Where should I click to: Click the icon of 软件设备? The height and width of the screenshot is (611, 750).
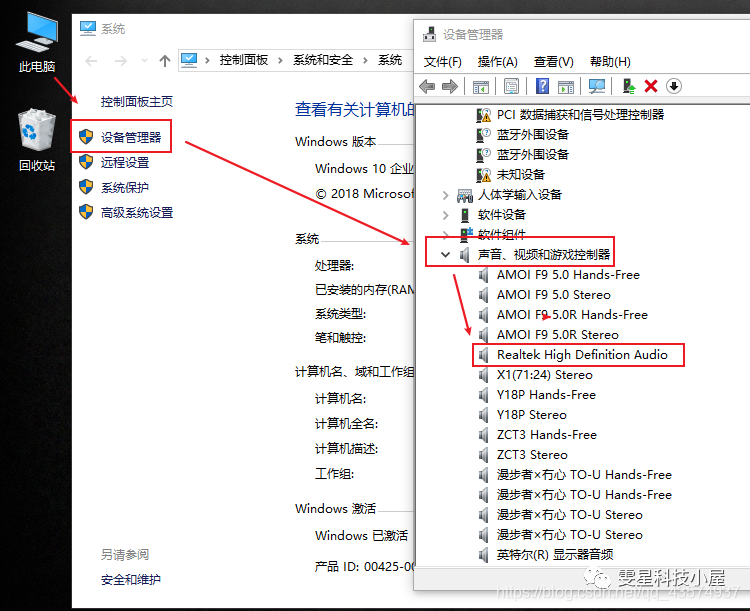pyautogui.click(x=464, y=215)
